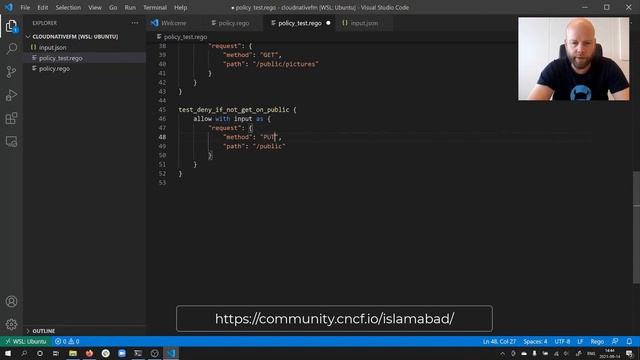Open Windows Start menu

8,353
